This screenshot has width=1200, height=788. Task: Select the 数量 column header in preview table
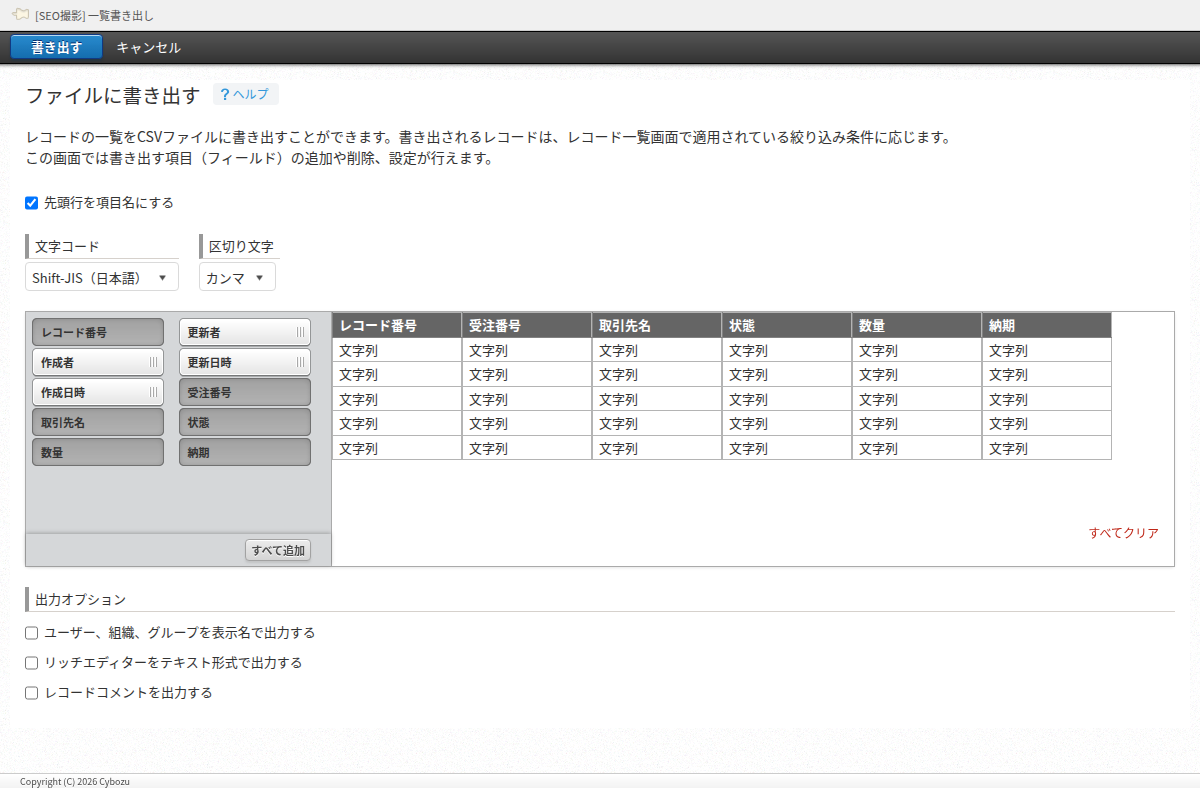[917, 325]
